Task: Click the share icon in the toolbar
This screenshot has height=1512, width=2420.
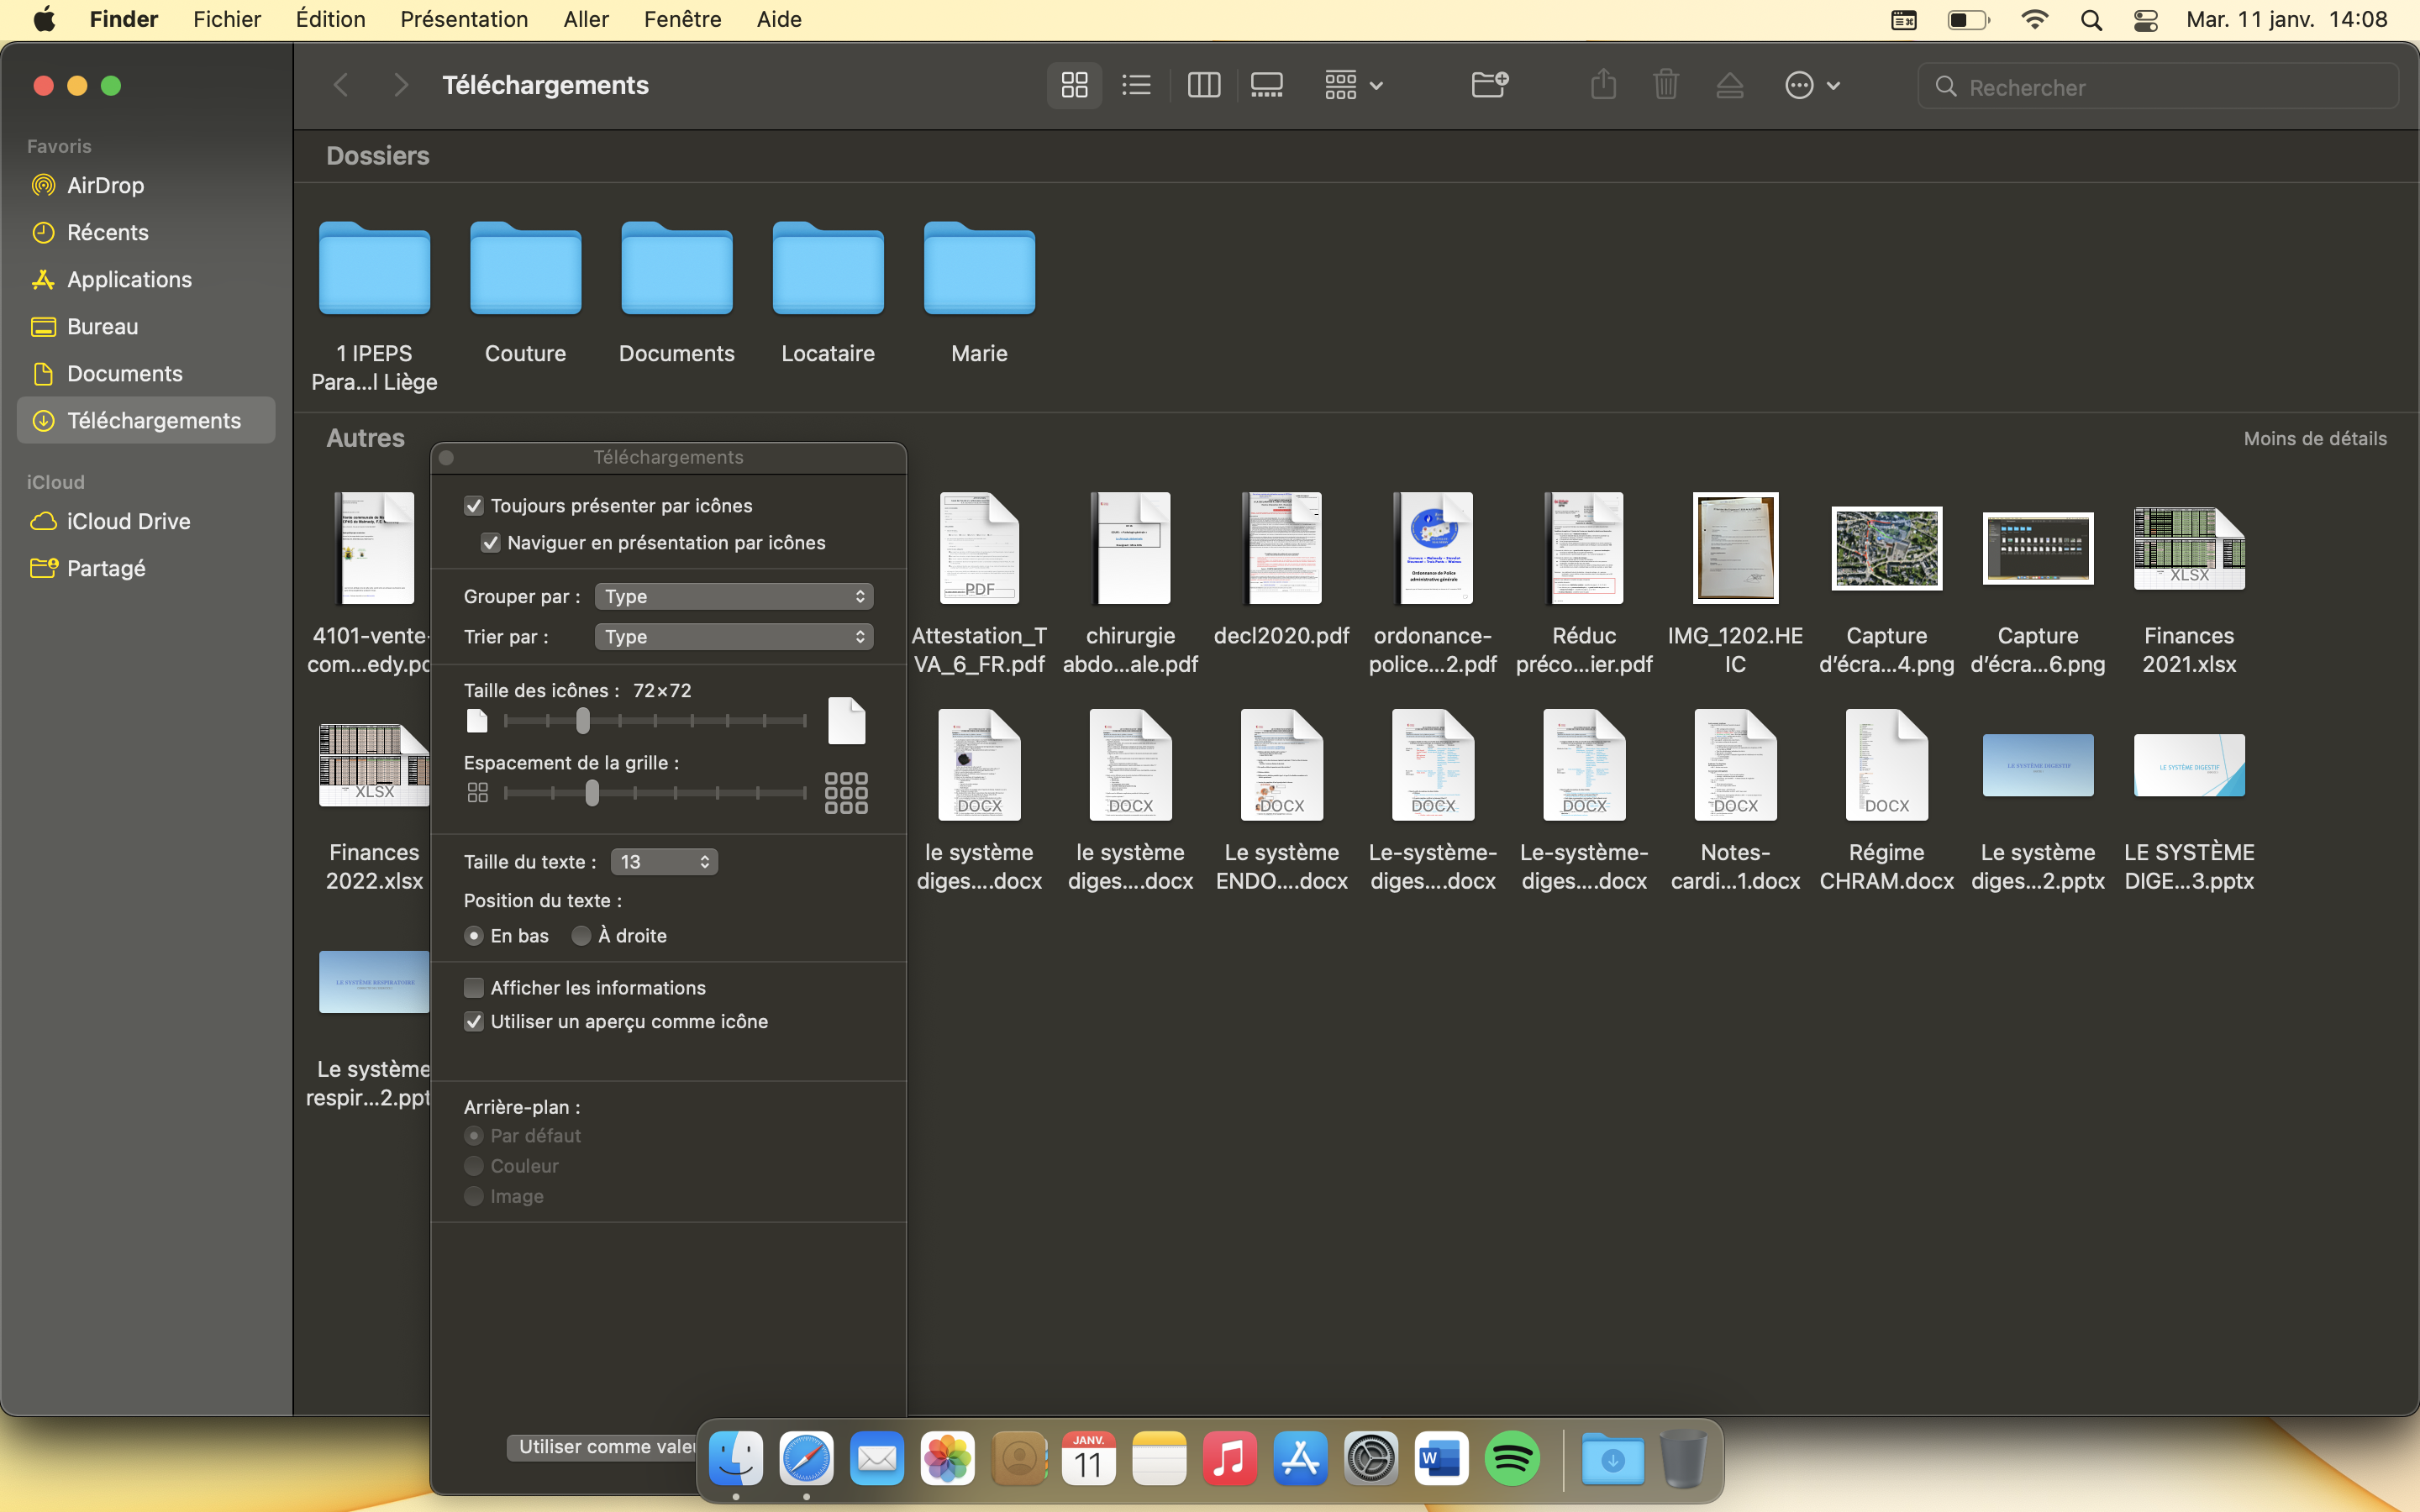Action: [x=1603, y=85]
